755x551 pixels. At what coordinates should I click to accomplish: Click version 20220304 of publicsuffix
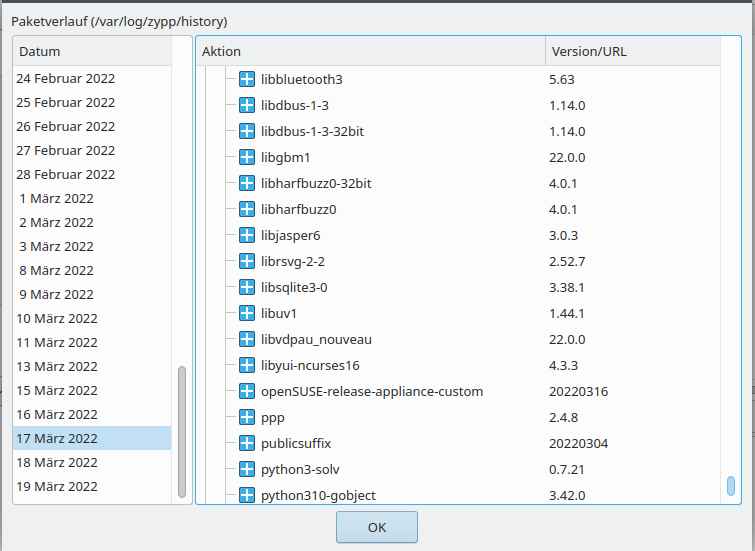tap(578, 443)
